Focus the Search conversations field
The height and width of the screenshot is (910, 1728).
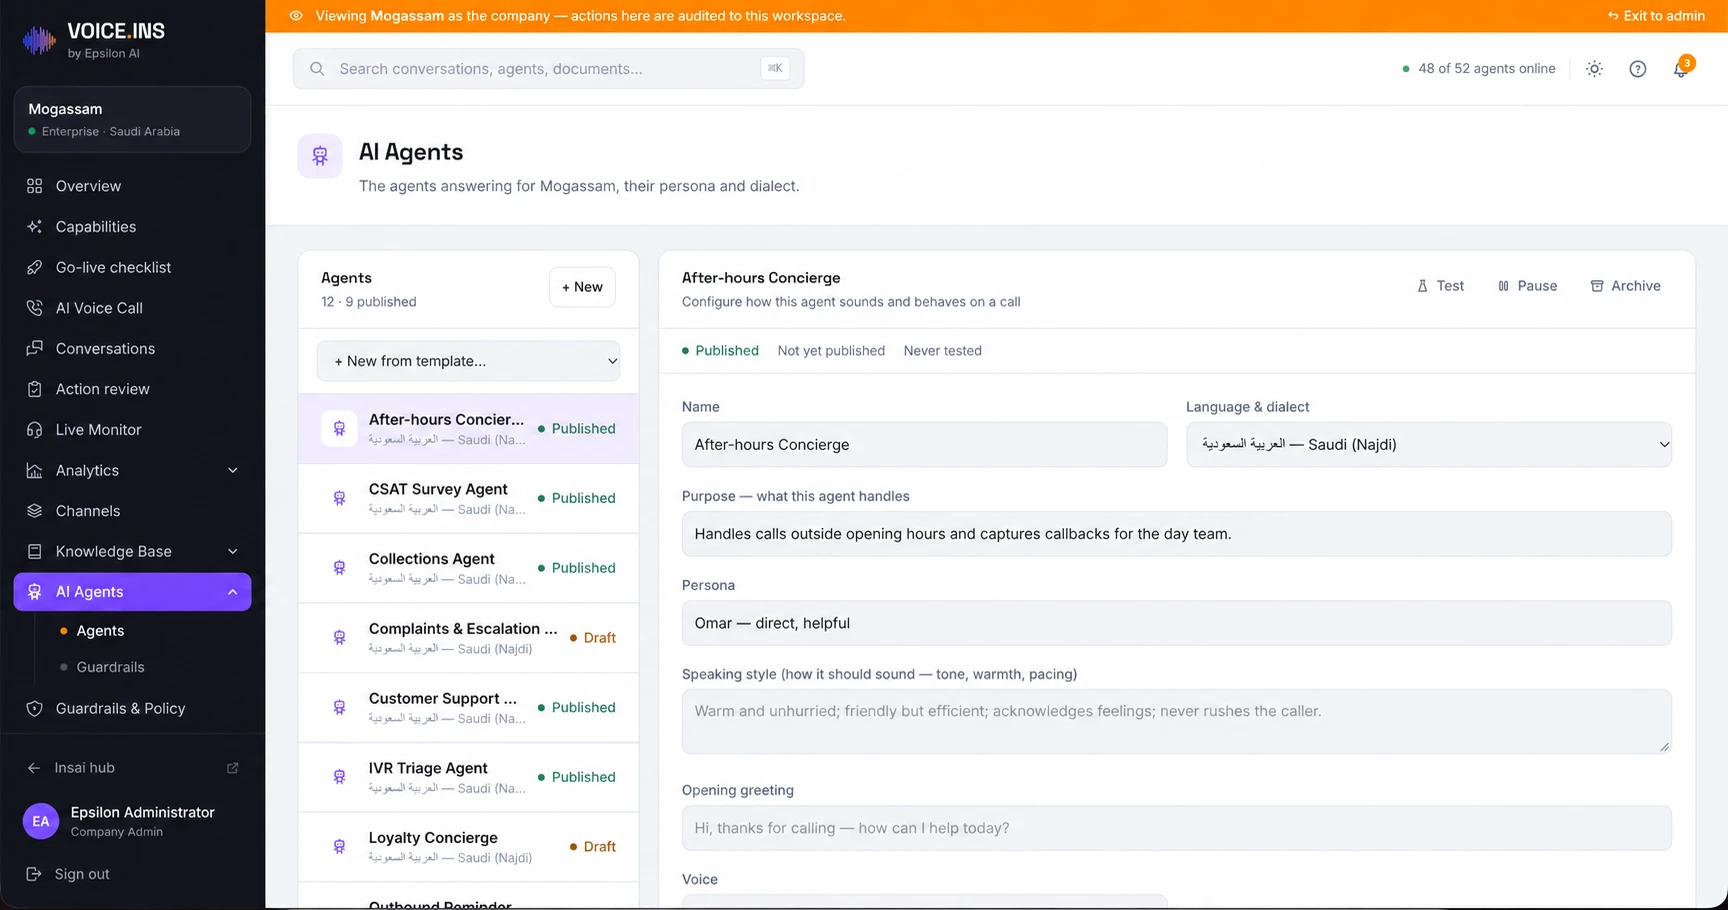click(x=548, y=69)
